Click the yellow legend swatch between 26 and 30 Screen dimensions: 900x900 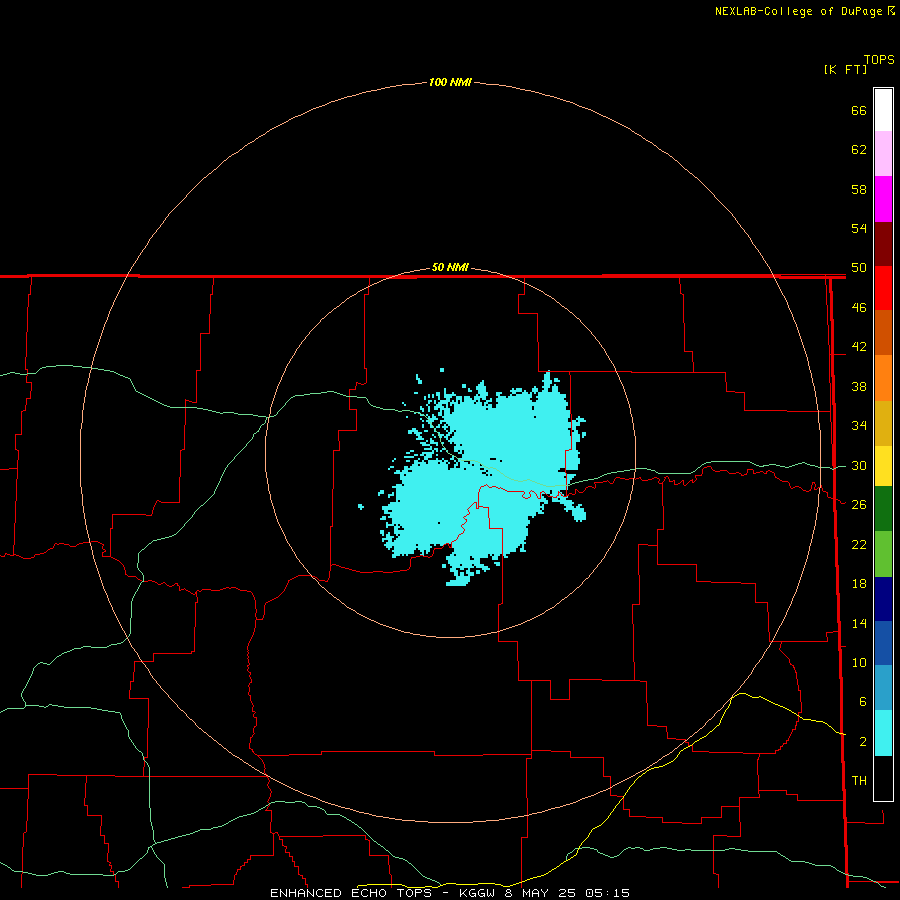[883, 465]
